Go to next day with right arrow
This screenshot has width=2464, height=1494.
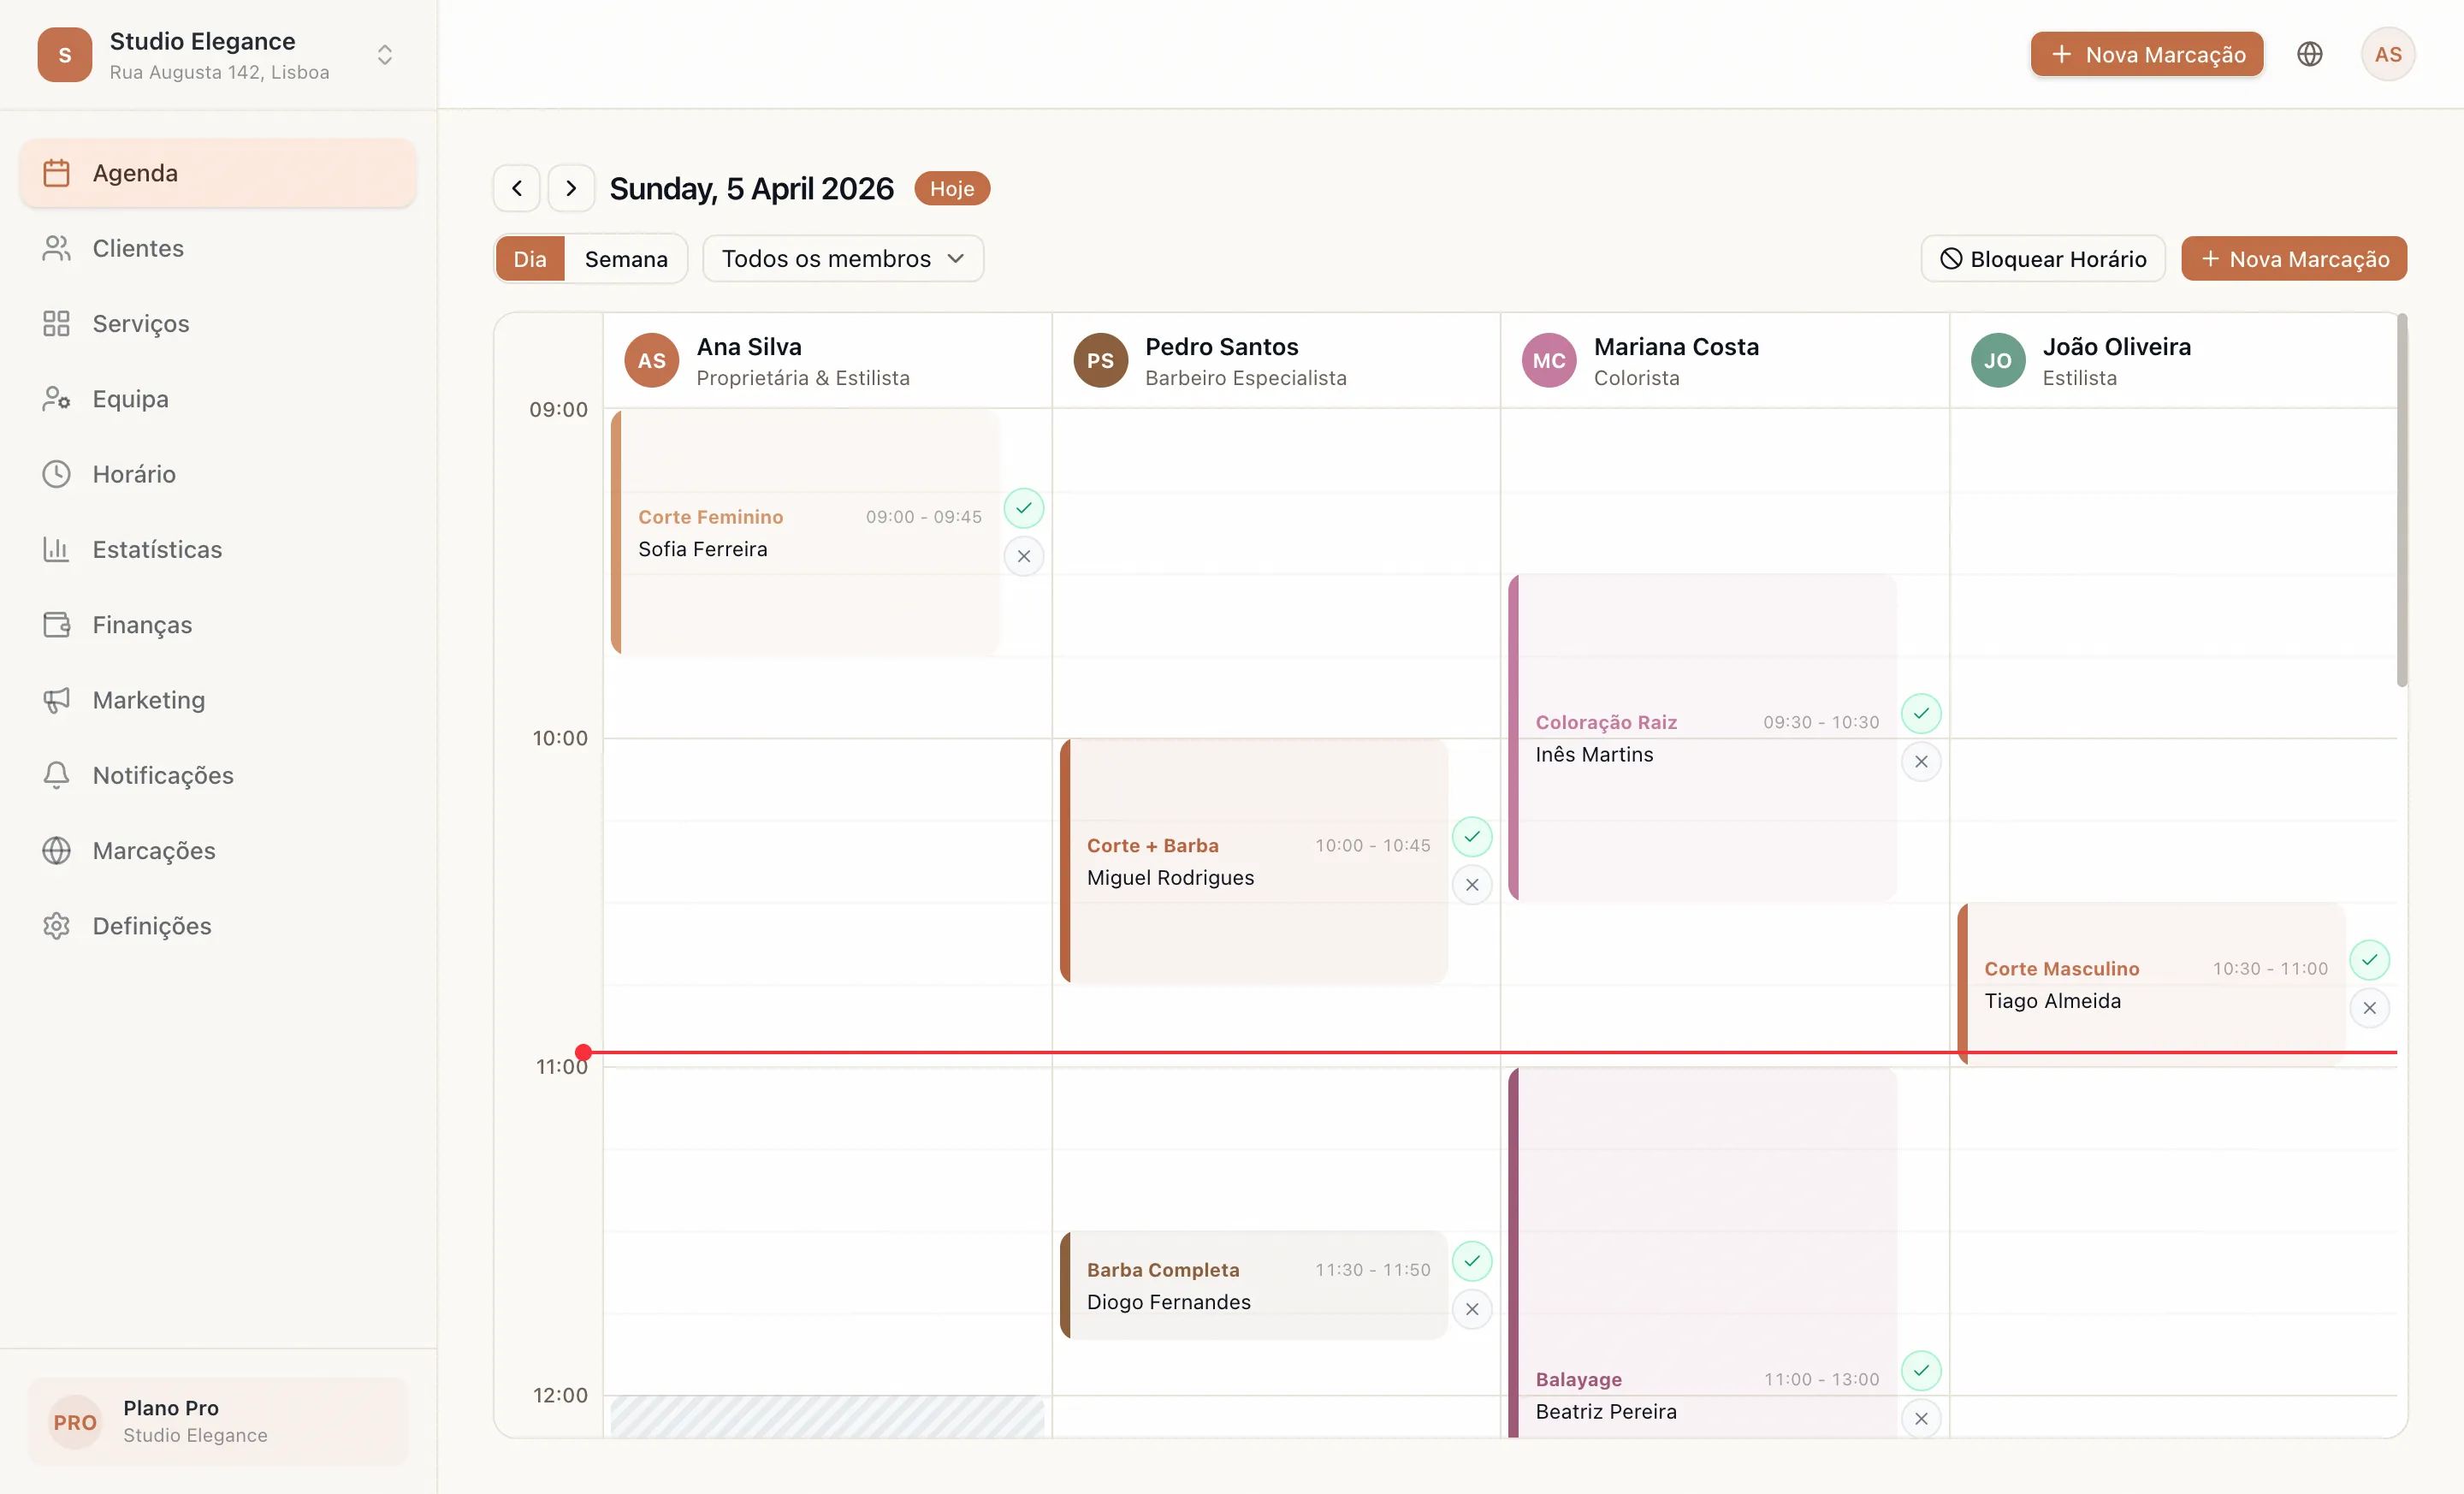coord(571,188)
